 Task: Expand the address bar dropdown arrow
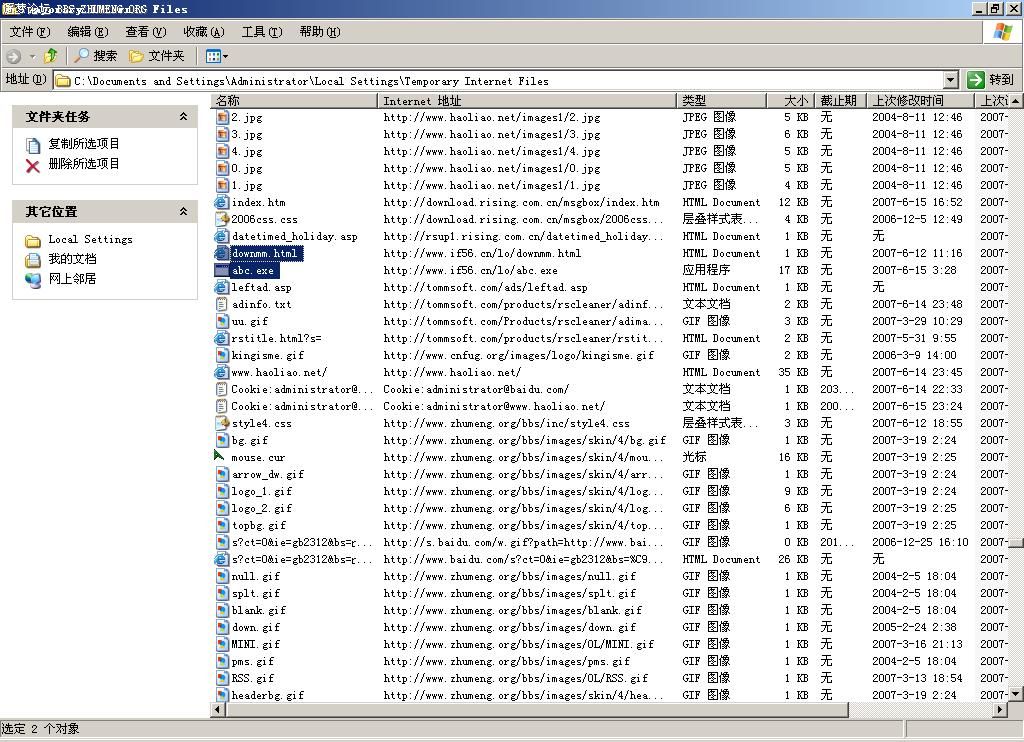(x=951, y=80)
